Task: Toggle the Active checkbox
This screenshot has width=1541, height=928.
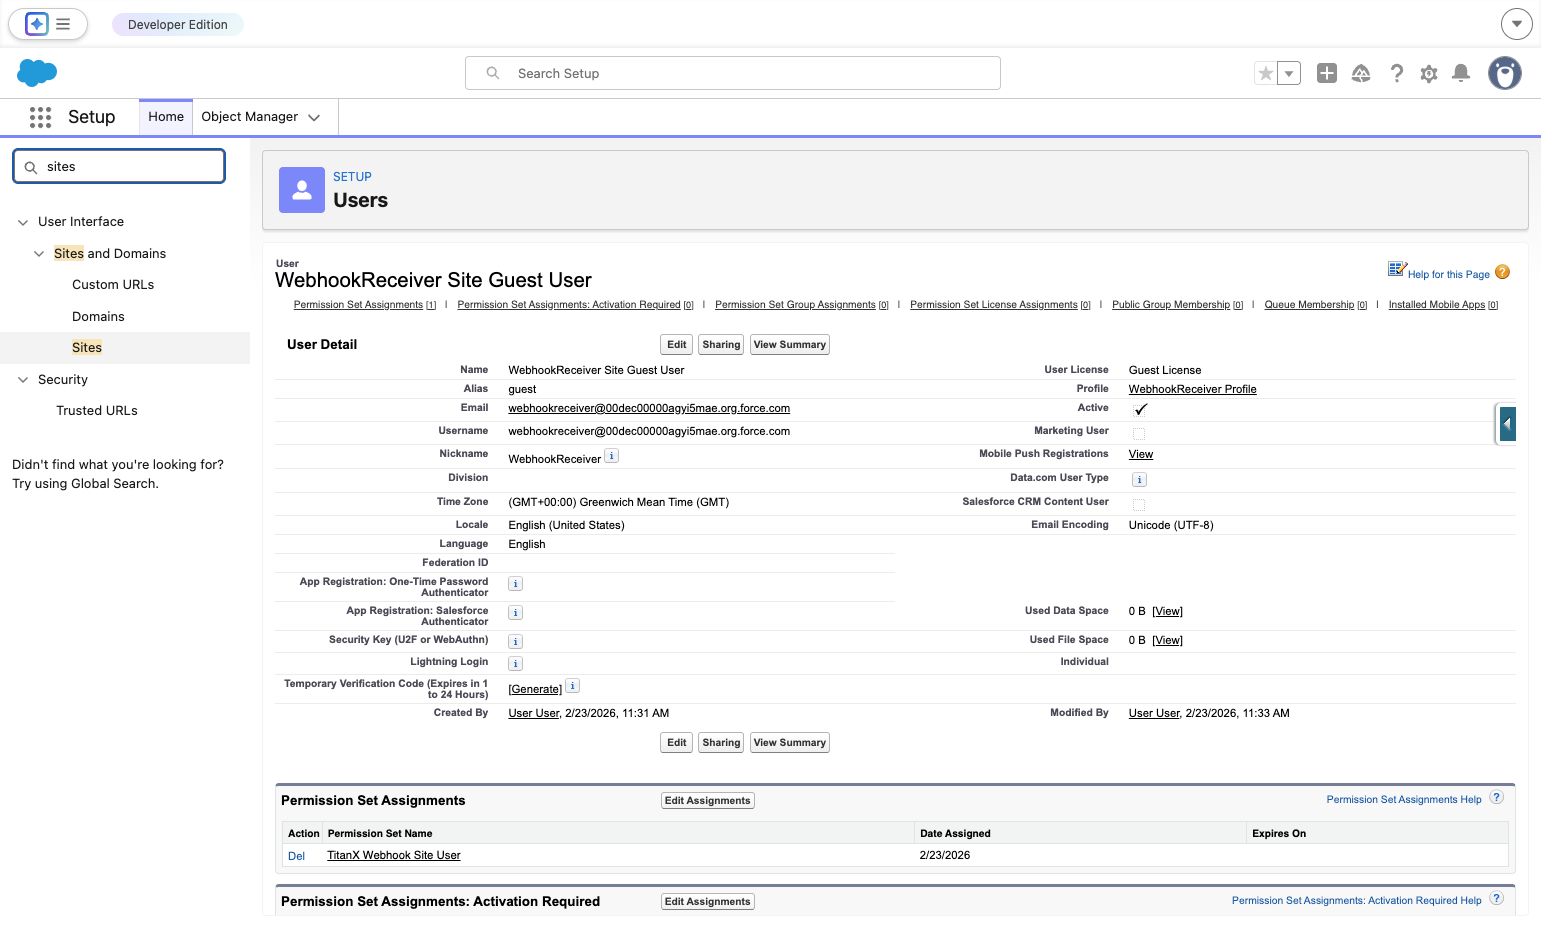Action: [x=1140, y=410]
